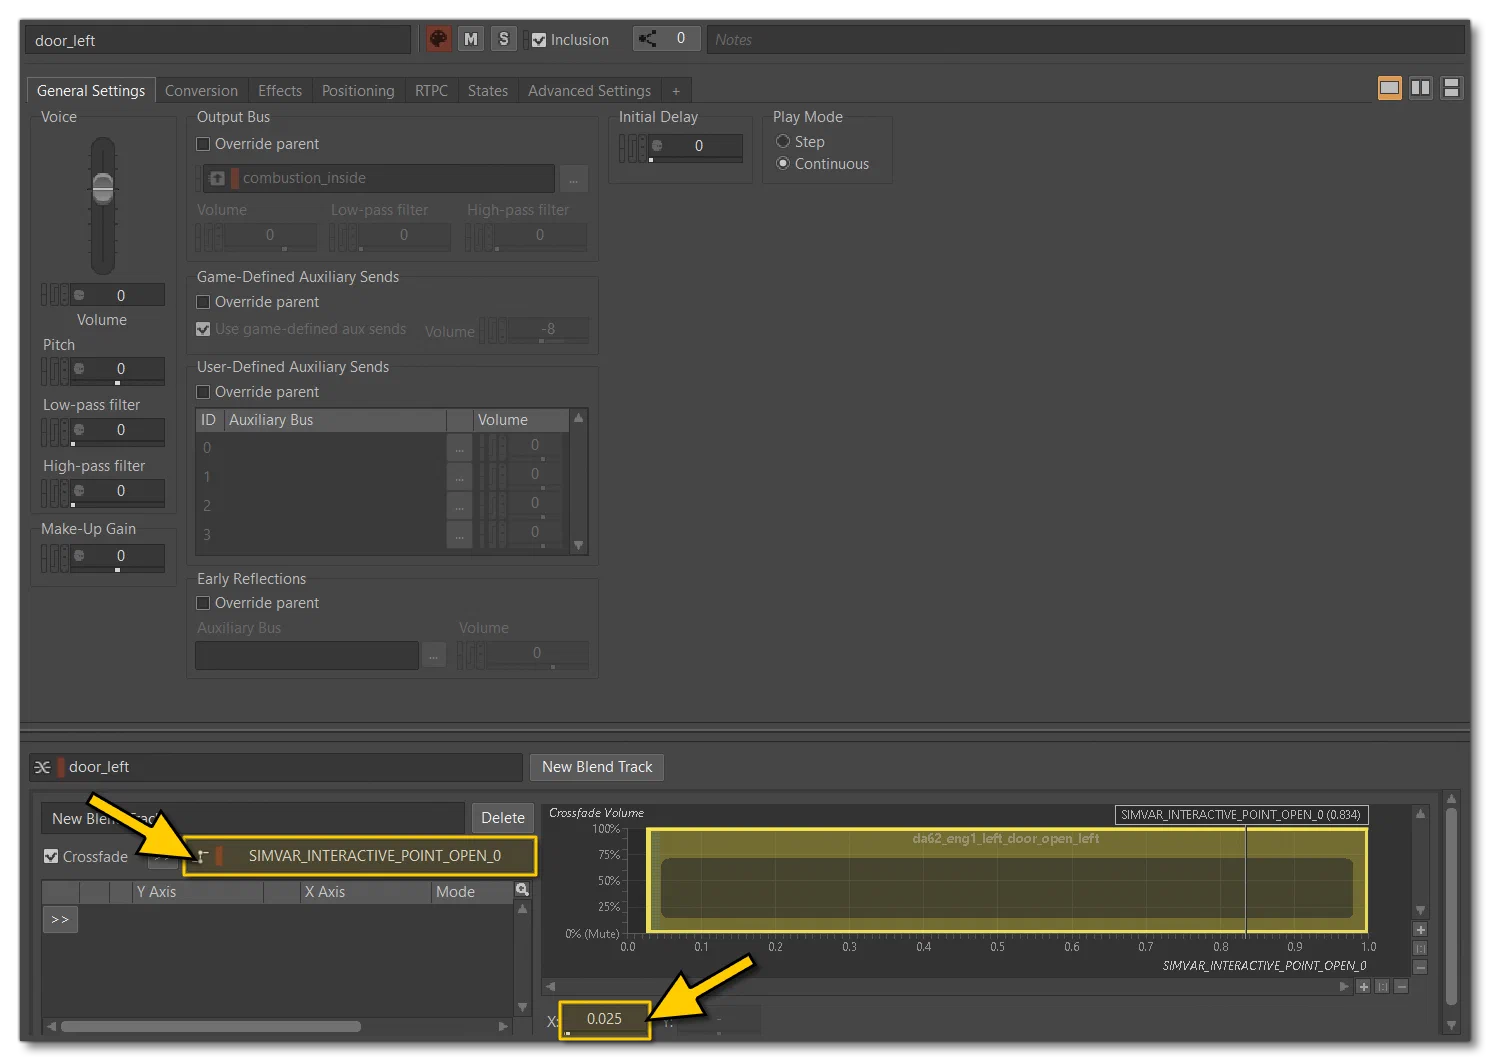Viewport: 1490px width, 1061px height.
Task: Click the Pitch value field
Action: [x=120, y=369]
